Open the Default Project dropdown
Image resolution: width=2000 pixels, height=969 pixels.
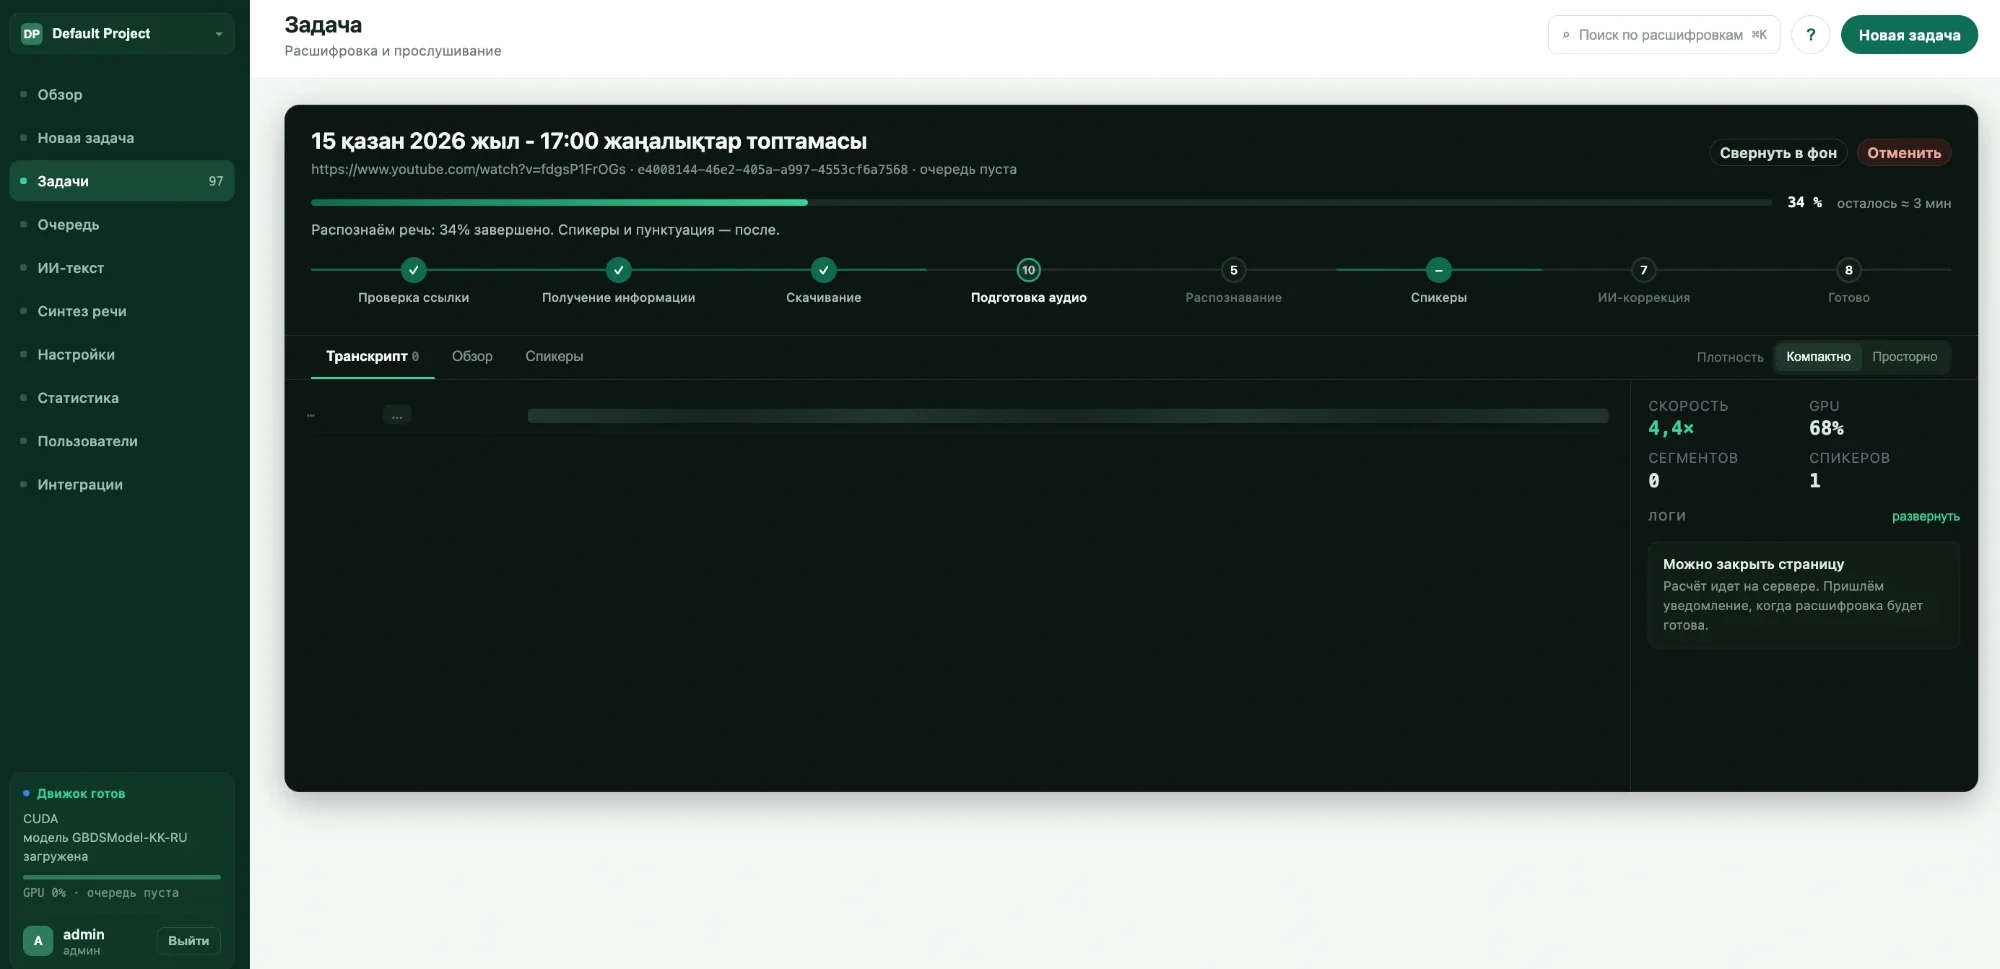pos(122,34)
